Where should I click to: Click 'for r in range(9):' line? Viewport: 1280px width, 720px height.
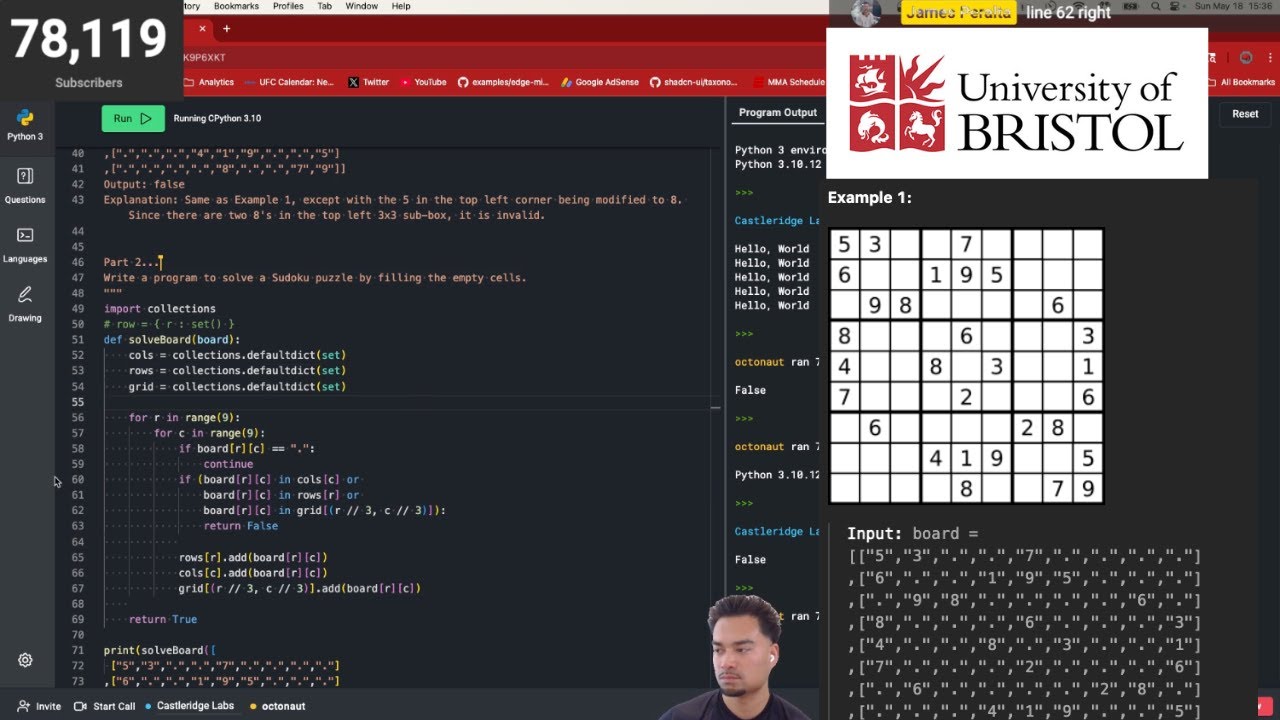tap(185, 418)
